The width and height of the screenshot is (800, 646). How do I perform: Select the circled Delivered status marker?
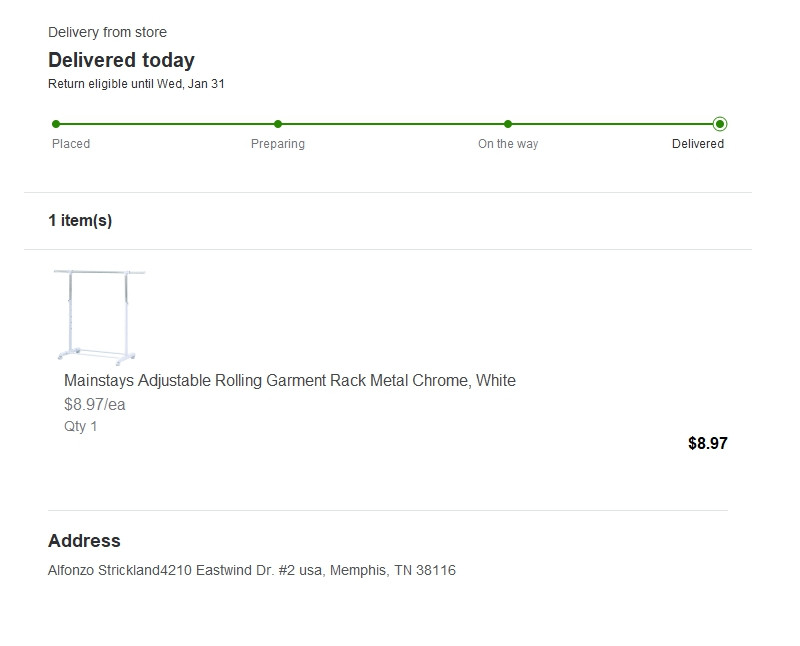720,124
